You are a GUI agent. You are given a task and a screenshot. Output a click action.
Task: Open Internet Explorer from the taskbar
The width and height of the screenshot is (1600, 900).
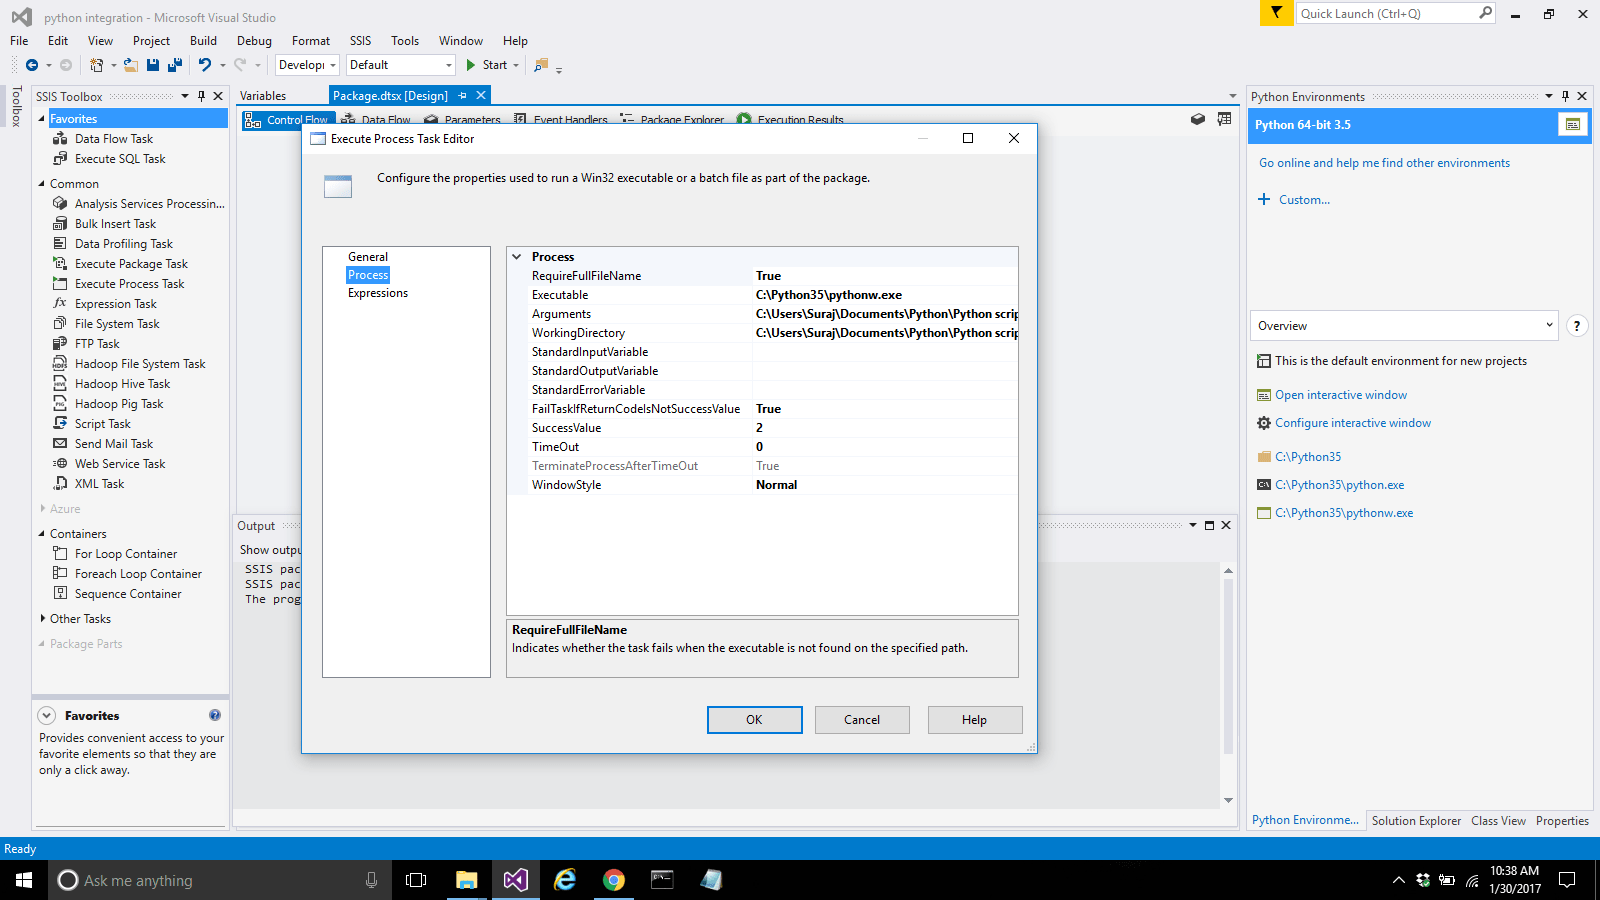pos(565,880)
